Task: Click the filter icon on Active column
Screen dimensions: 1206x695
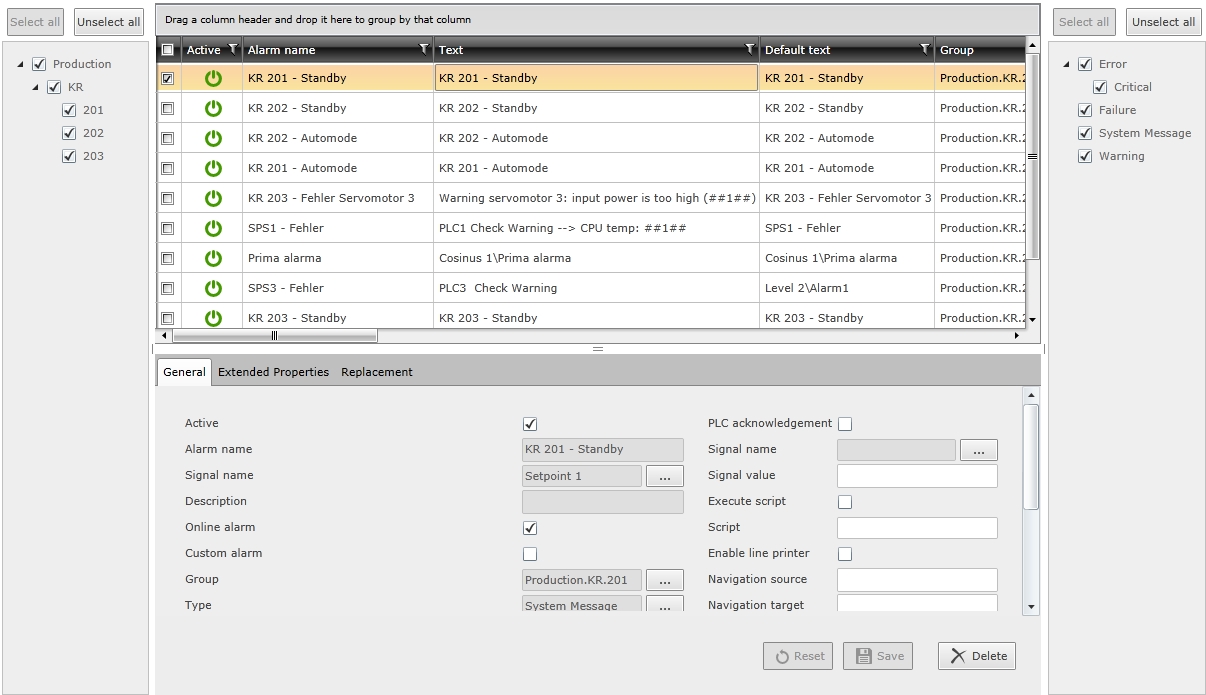Action: 233,49
